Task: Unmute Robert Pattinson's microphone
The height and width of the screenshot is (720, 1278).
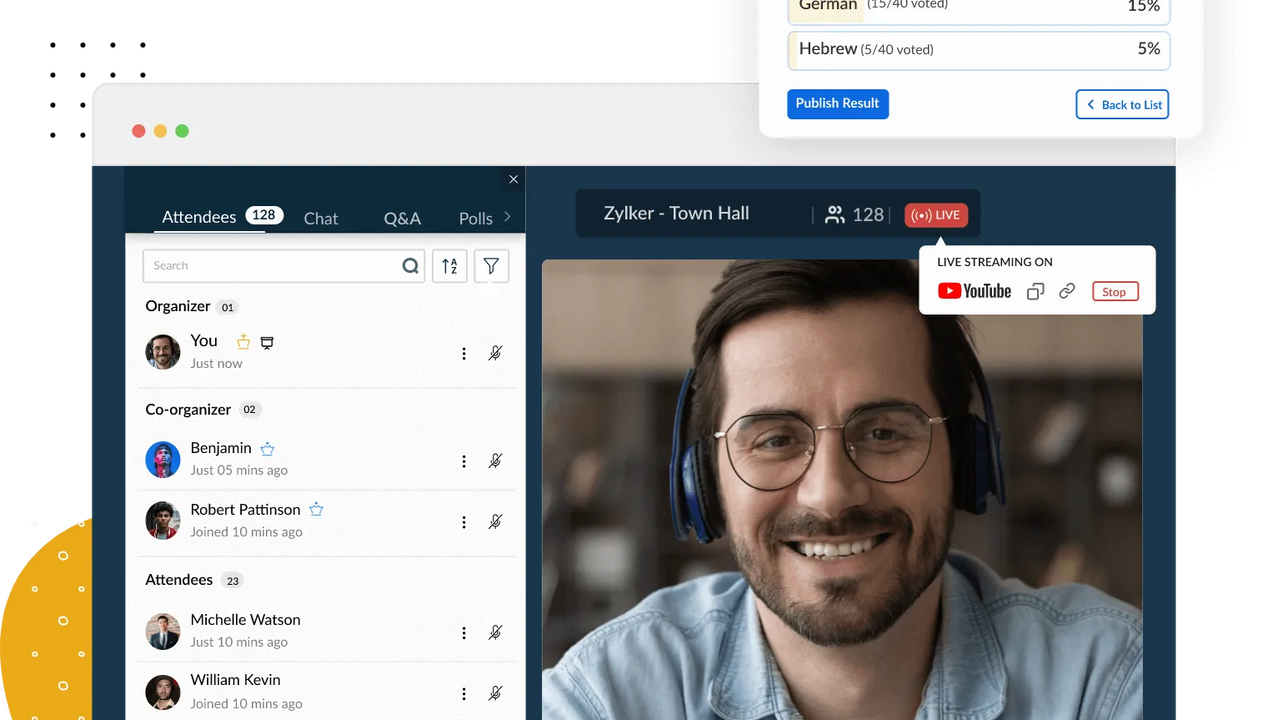Action: click(x=495, y=522)
